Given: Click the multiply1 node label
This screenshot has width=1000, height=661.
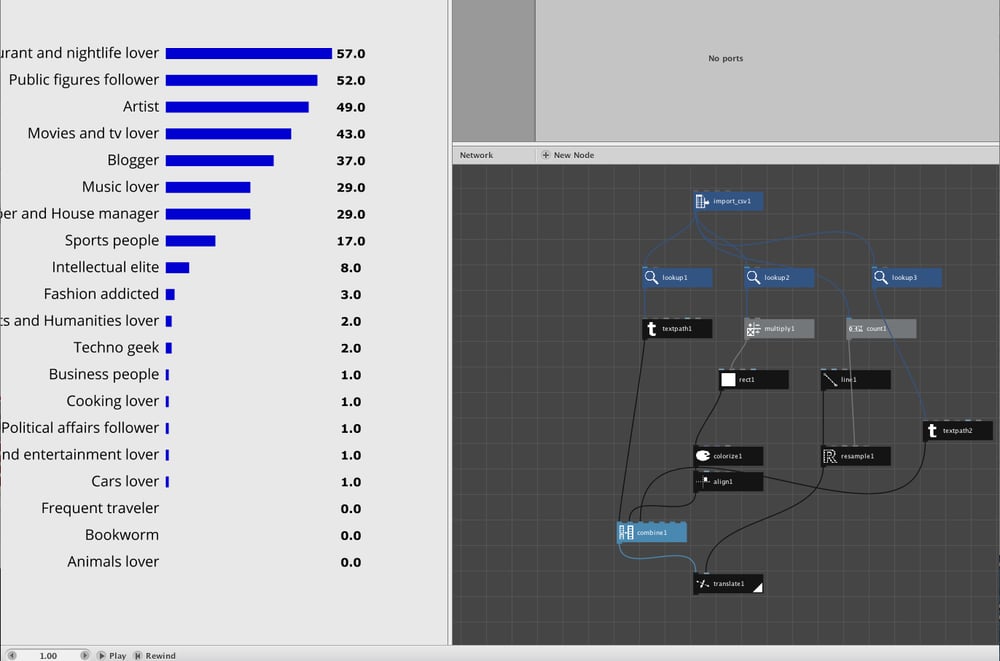Looking at the screenshot, I should tap(779, 329).
